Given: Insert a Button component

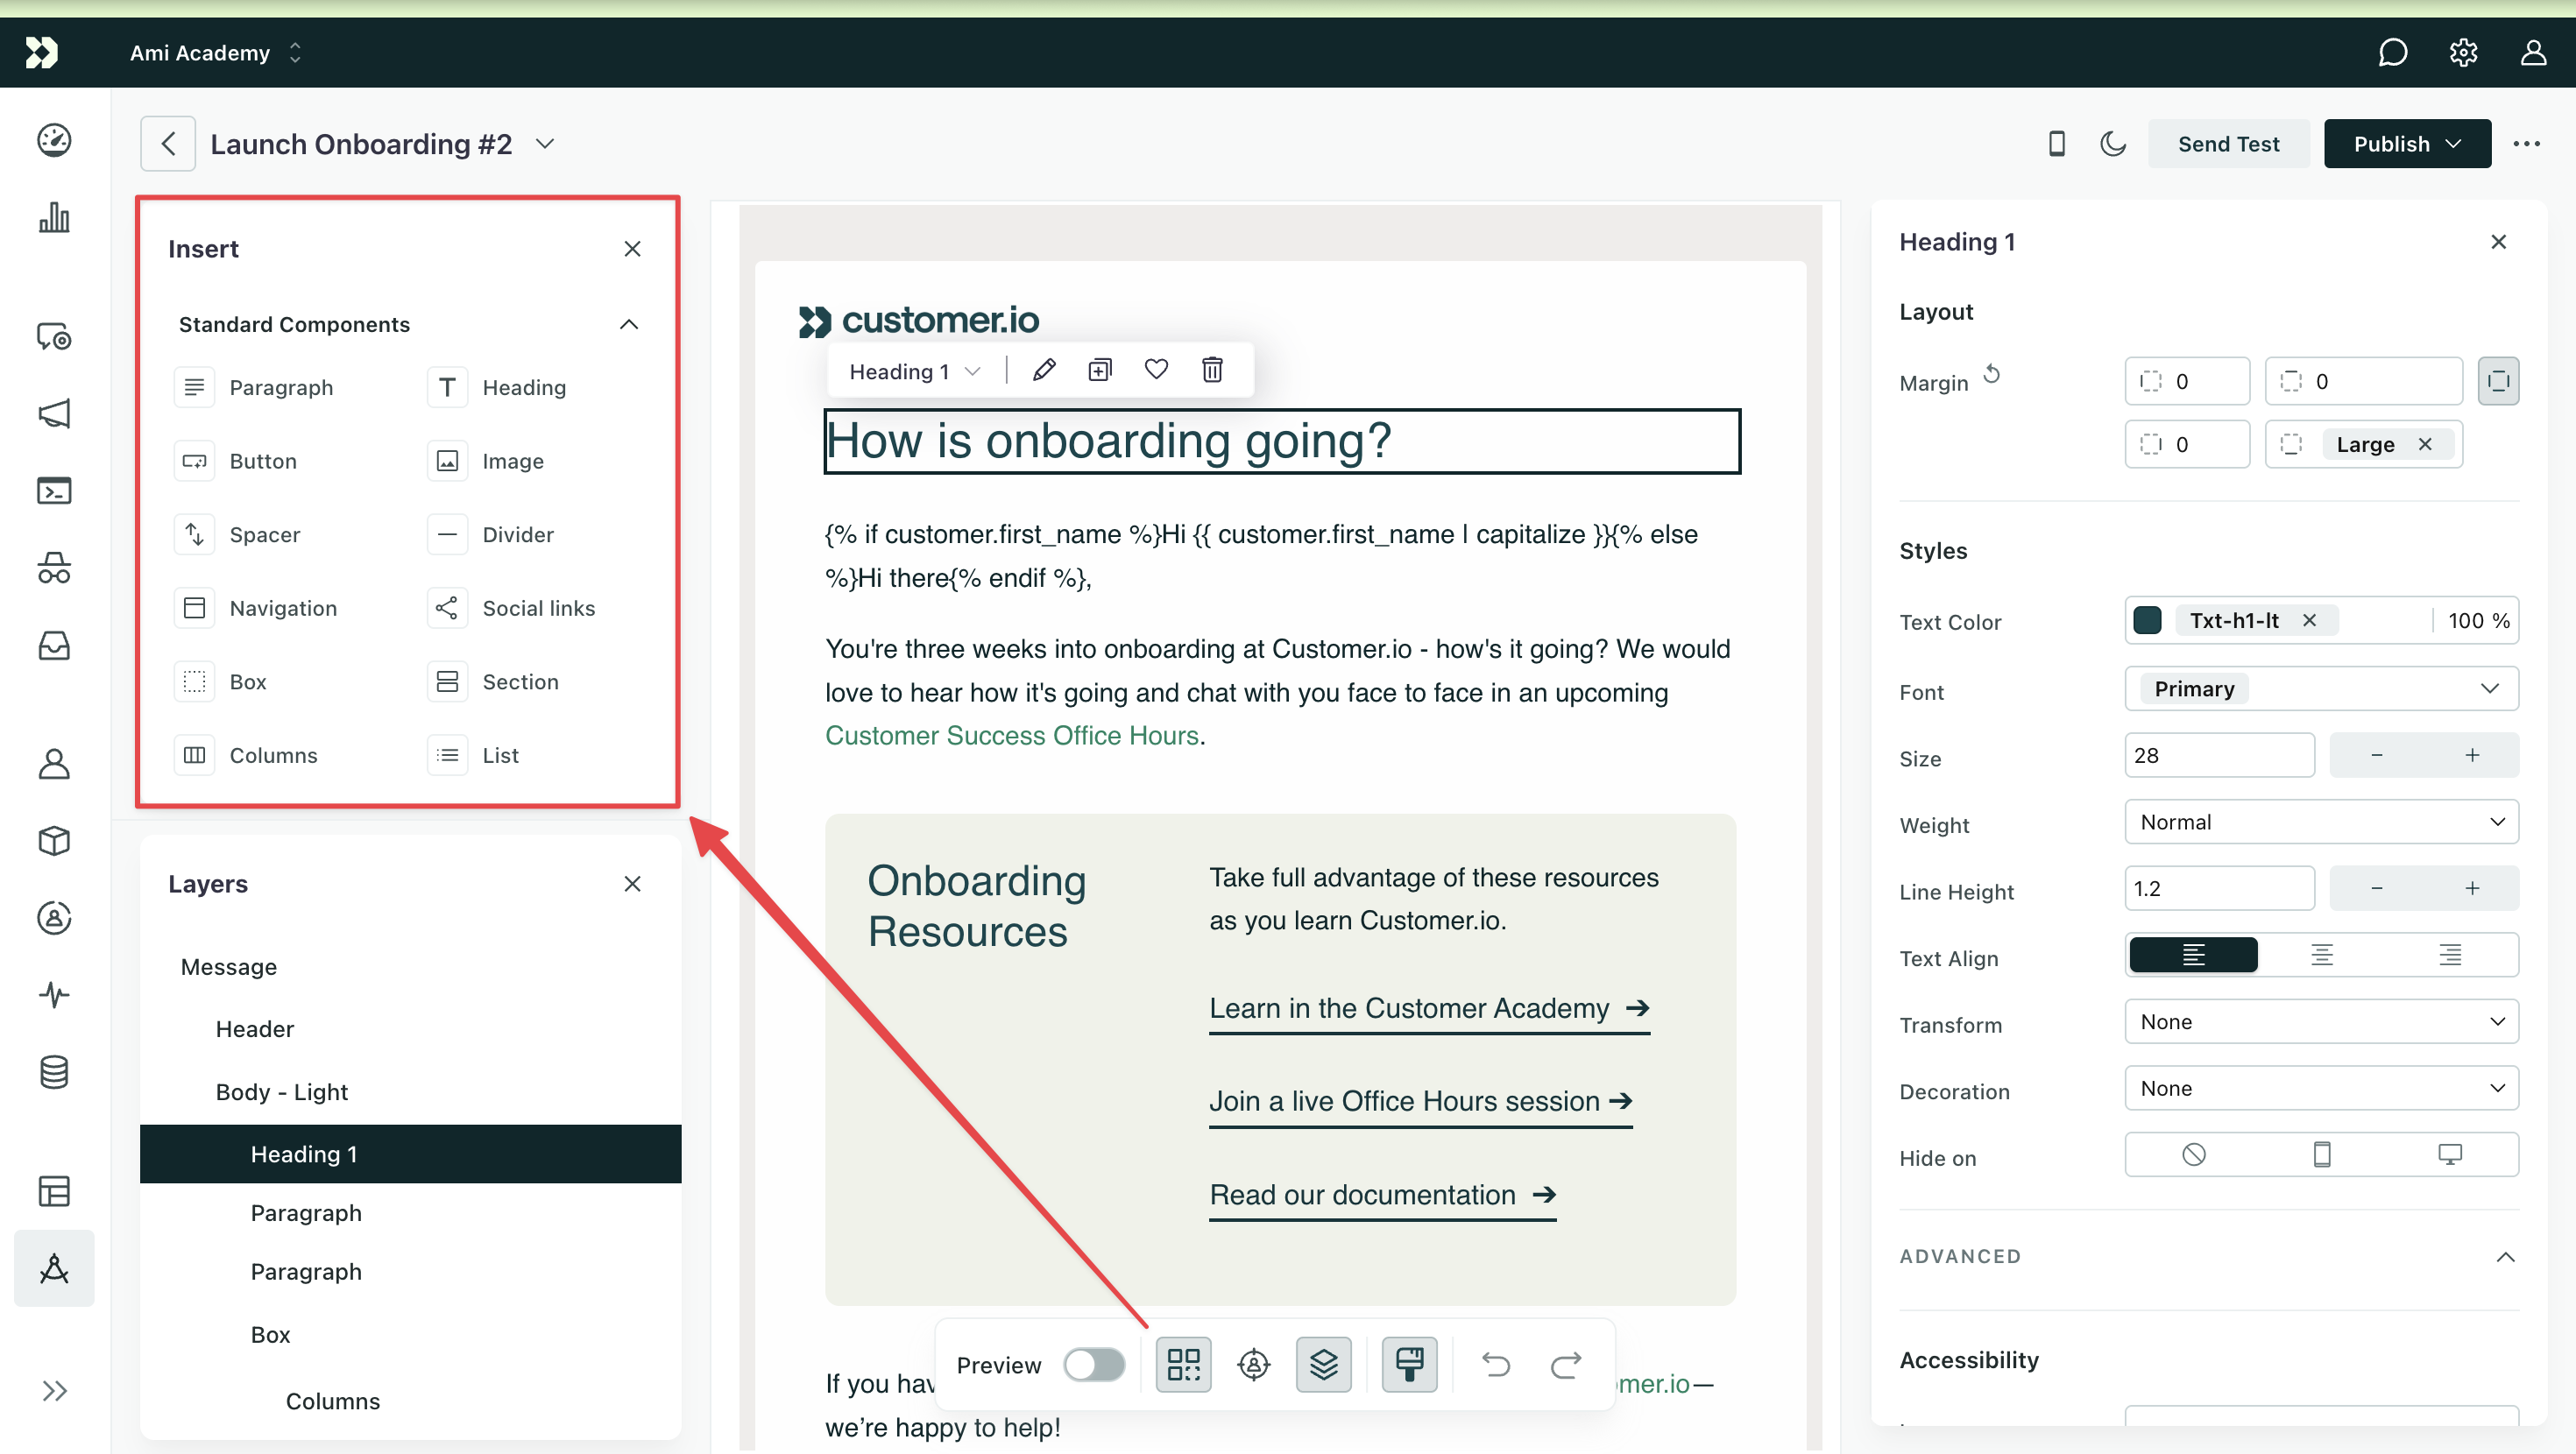Looking at the screenshot, I should click(x=236, y=461).
